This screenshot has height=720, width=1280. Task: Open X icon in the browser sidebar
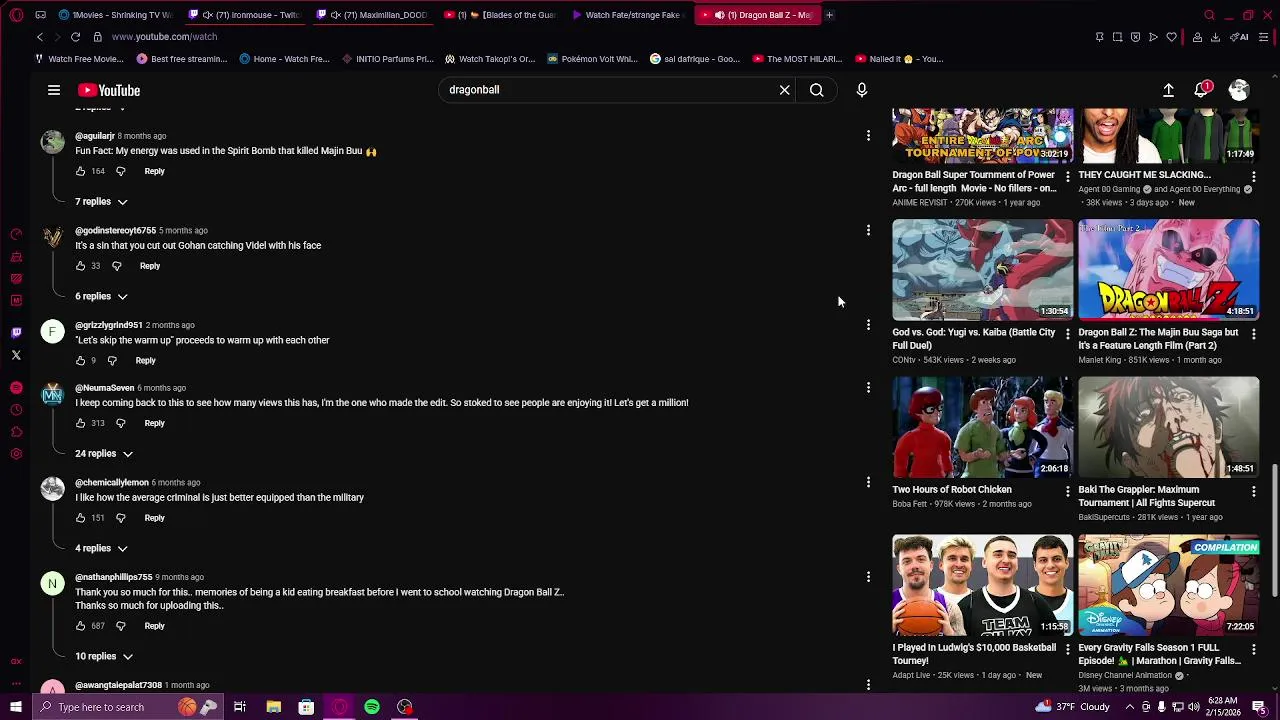click(x=16, y=356)
